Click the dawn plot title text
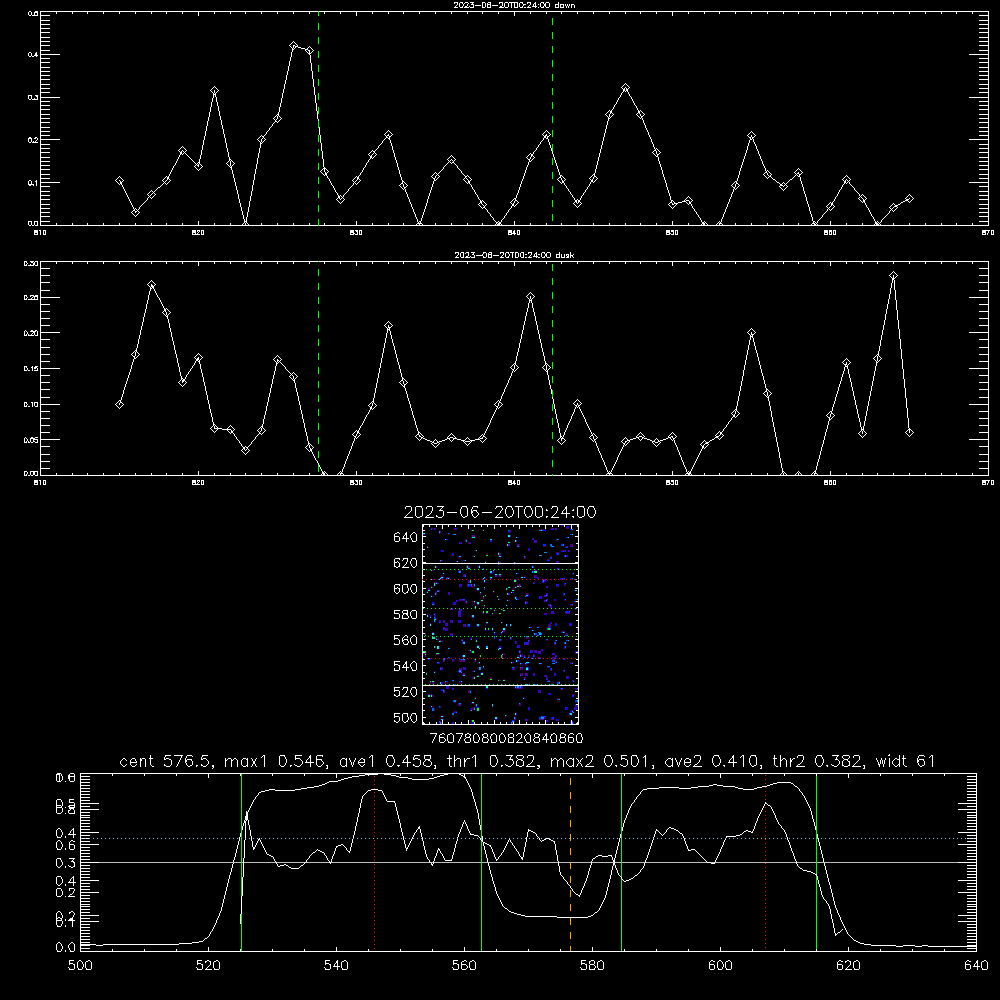 coord(515,5)
